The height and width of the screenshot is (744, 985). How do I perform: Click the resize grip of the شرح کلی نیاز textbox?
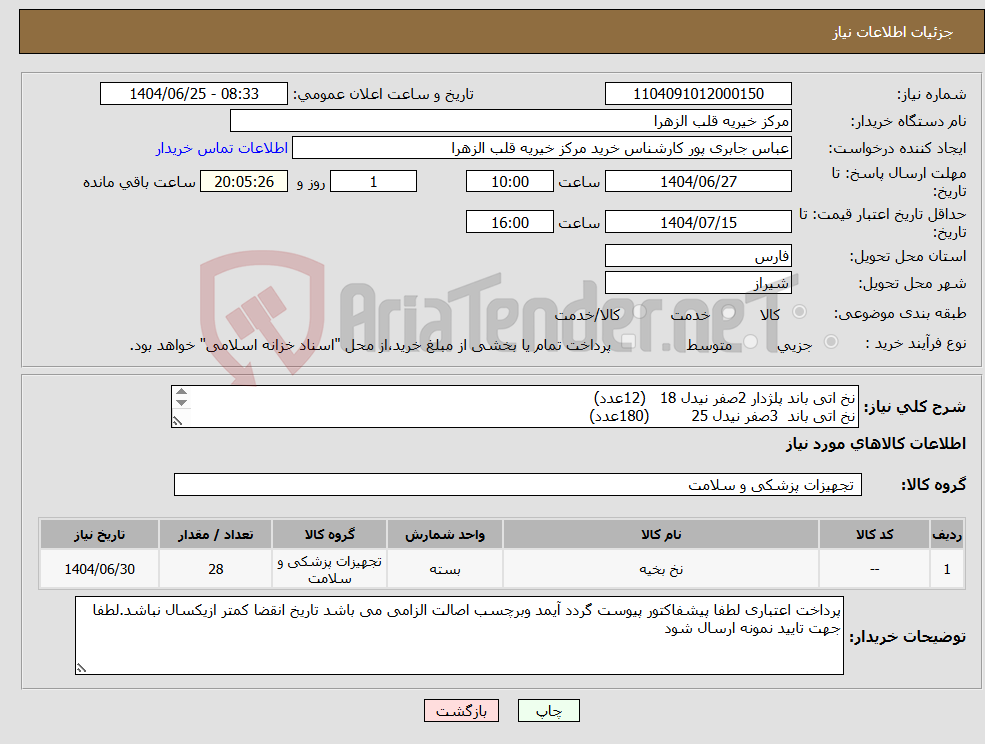[x=177, y=420]
